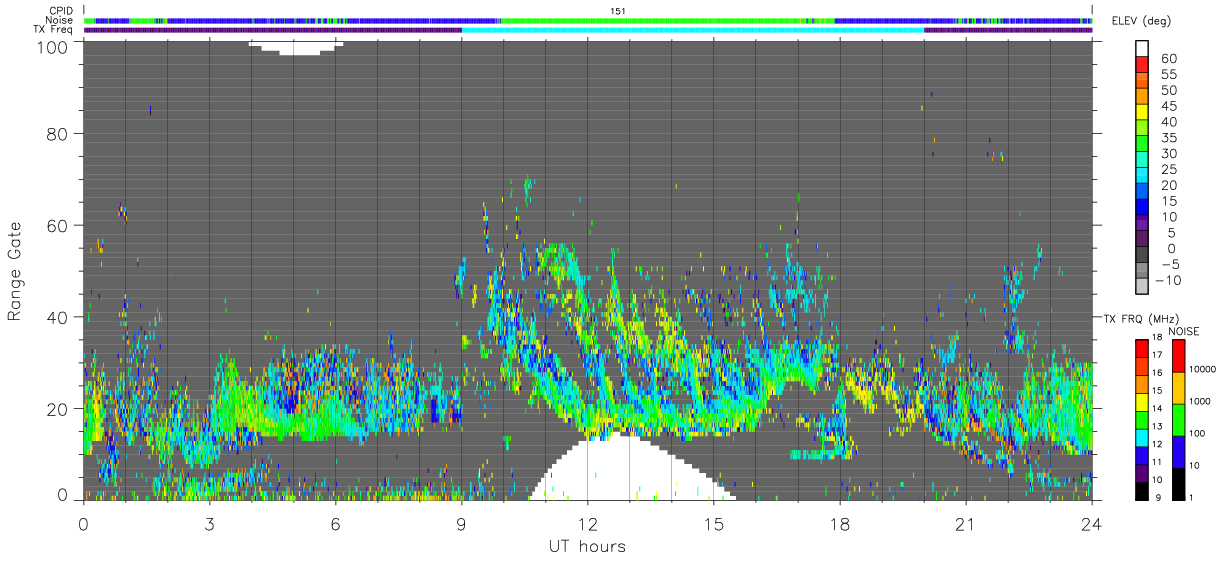Click the ELEV (deg) colorbar title
1228x567 pixels.
pyautogui.click(x=1141, y=21)
